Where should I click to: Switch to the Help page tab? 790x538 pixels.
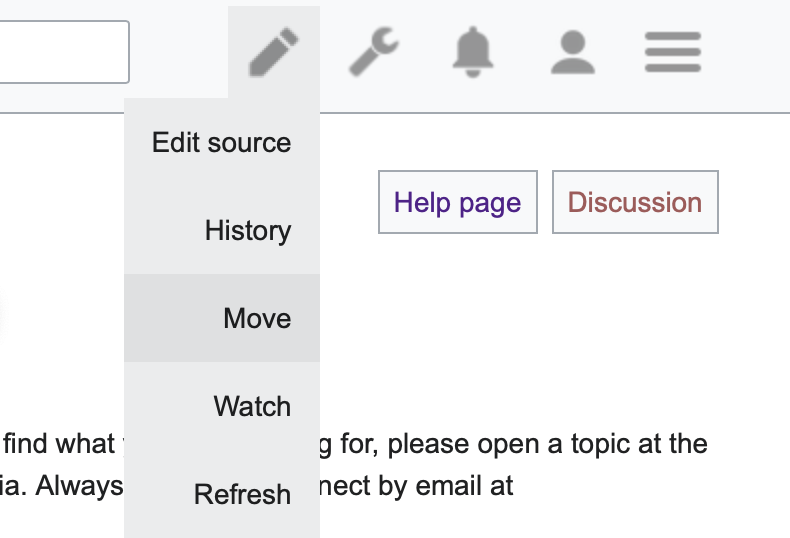coord(458,203)
